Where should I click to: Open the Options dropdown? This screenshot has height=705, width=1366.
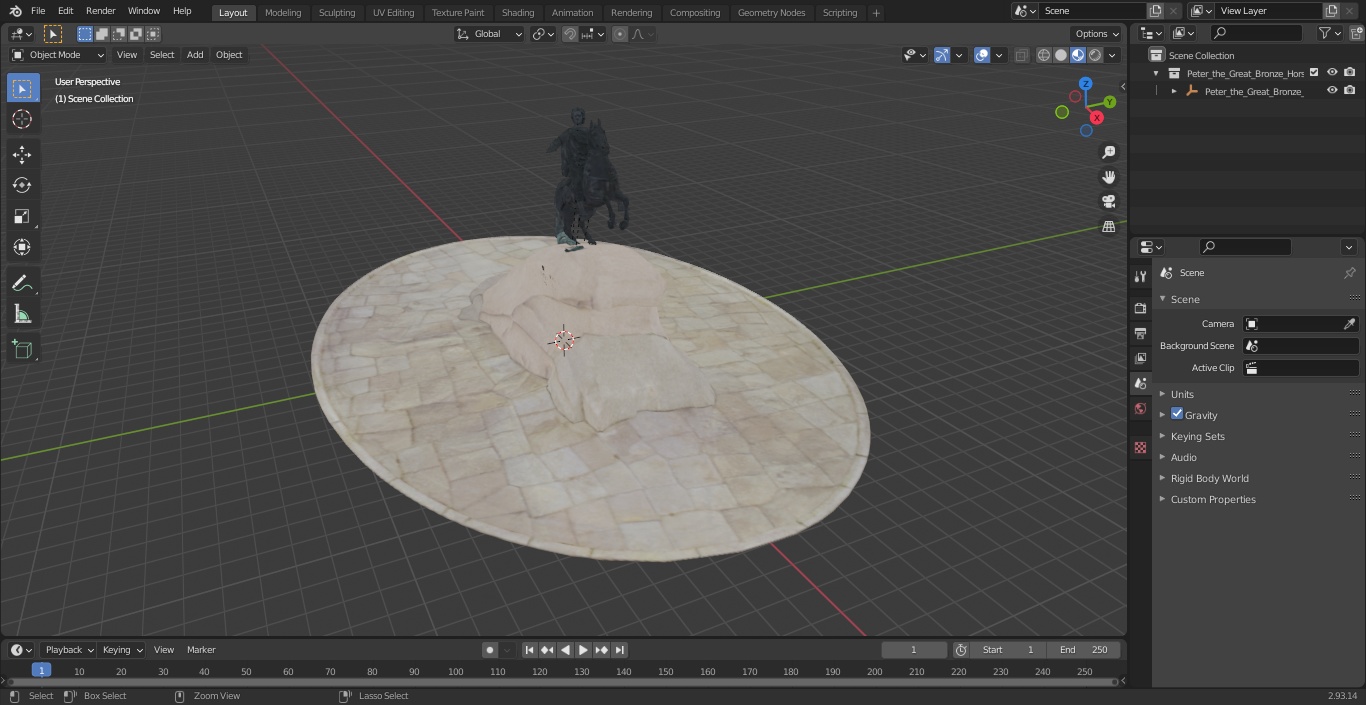point(1097,34)
